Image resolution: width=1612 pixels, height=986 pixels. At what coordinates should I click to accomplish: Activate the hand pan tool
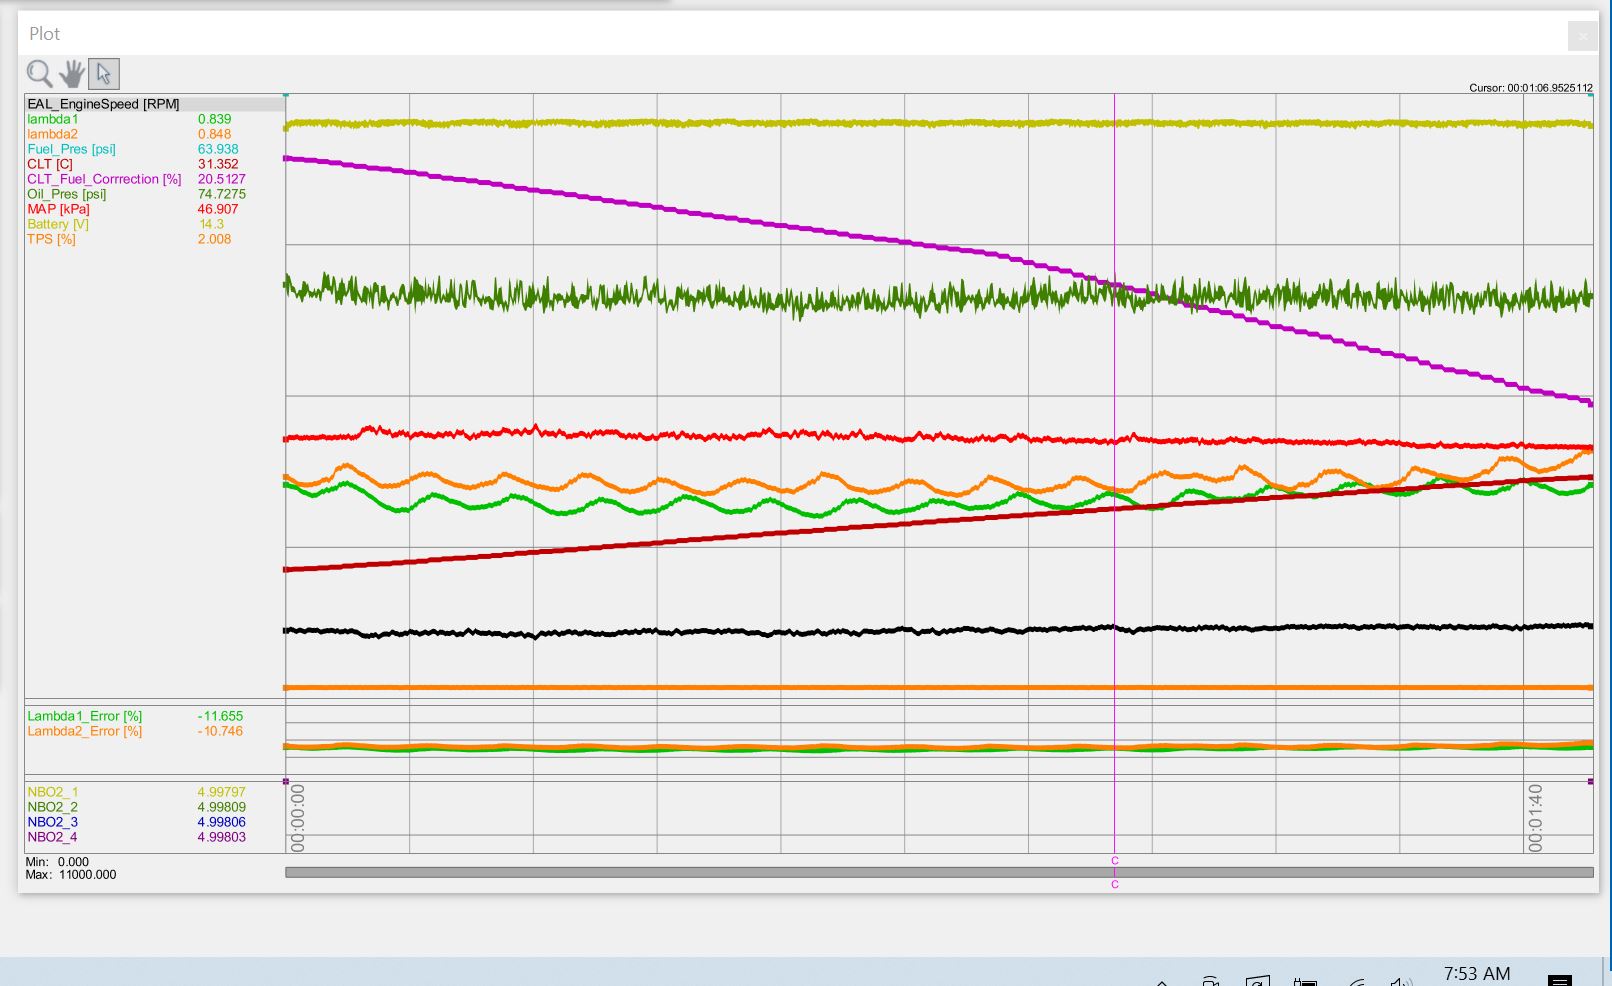(x=71, y=74)
